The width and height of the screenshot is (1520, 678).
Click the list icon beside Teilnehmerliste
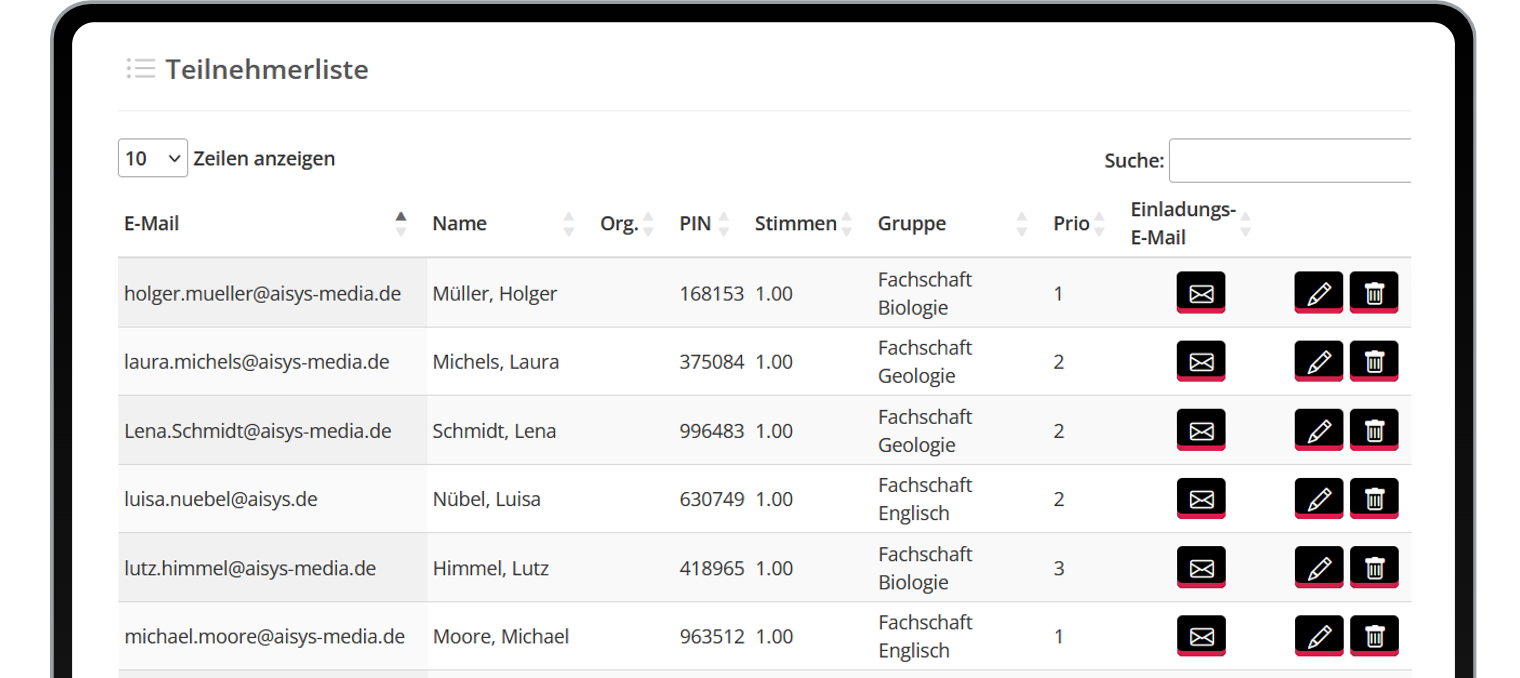(x=140, y=69)
